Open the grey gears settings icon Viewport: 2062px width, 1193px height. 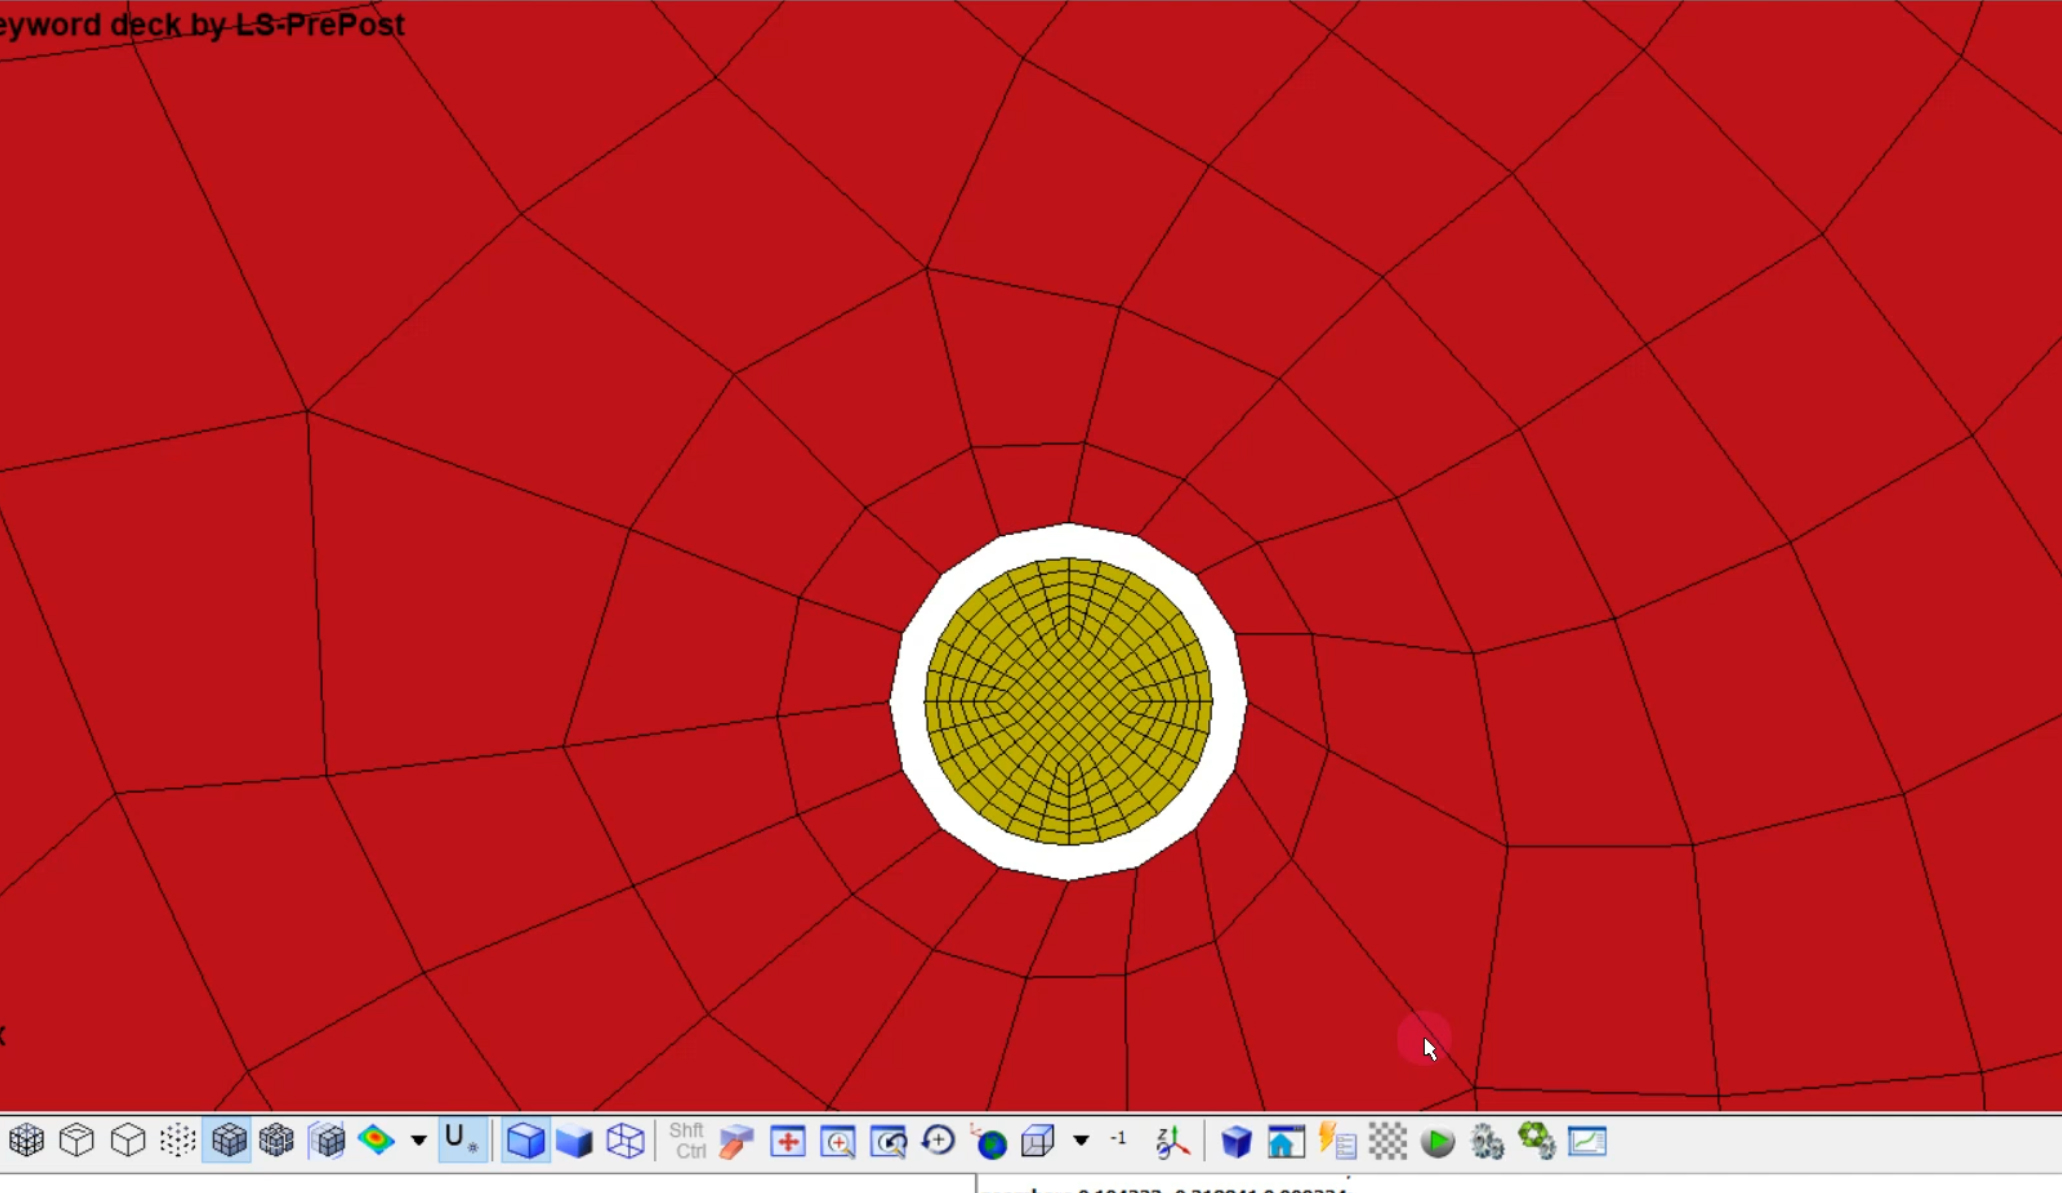point(1487,1141)
